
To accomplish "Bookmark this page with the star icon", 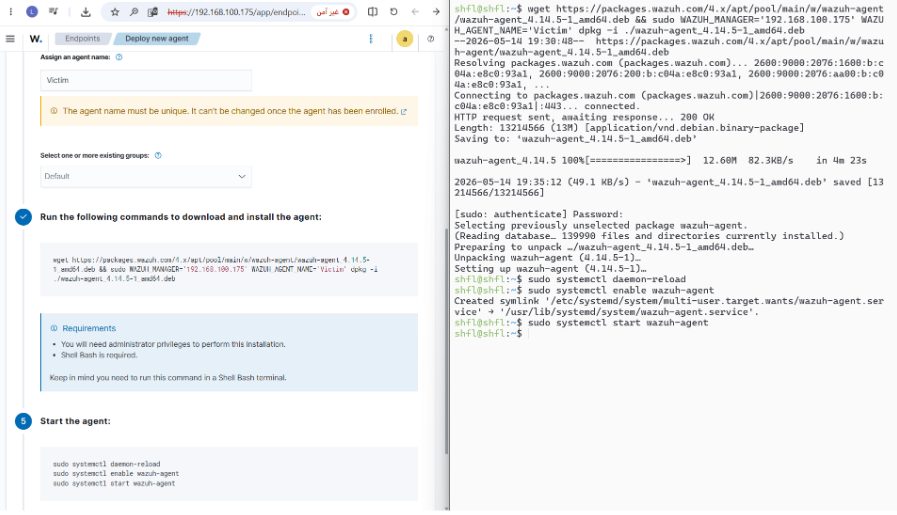I will point(115,11).
